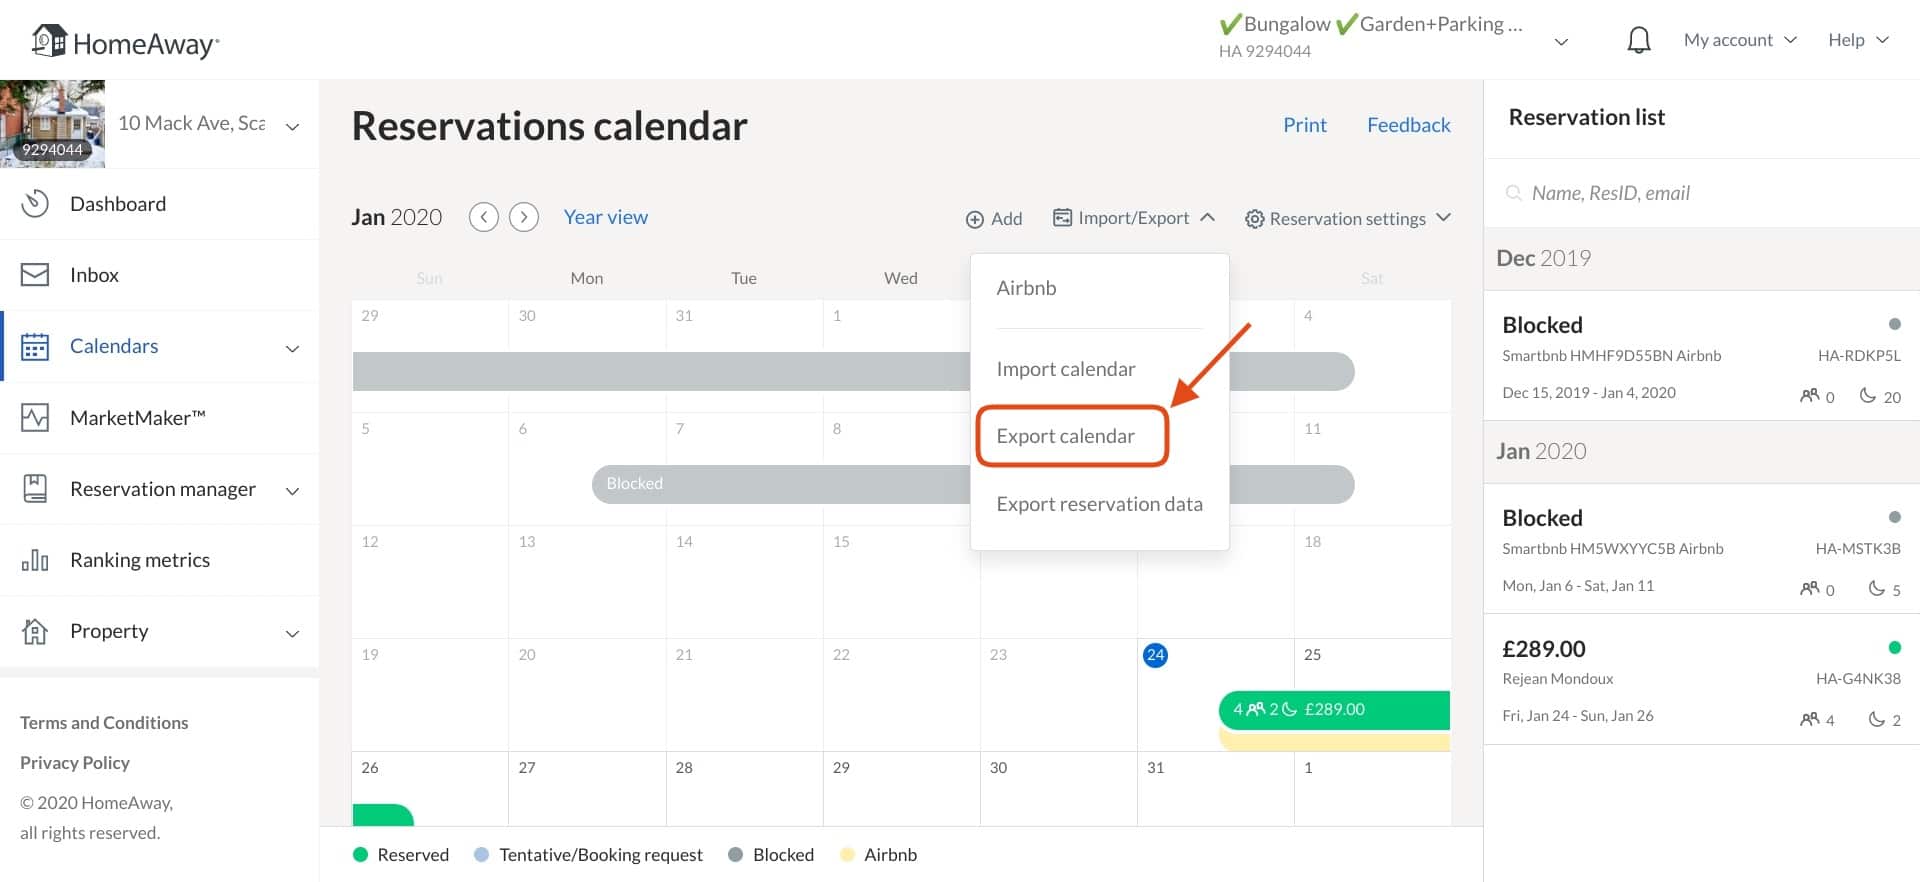Screen dimensions: 1920x882
Task: Select the MarketMaker chart icon
Action: 35,417
